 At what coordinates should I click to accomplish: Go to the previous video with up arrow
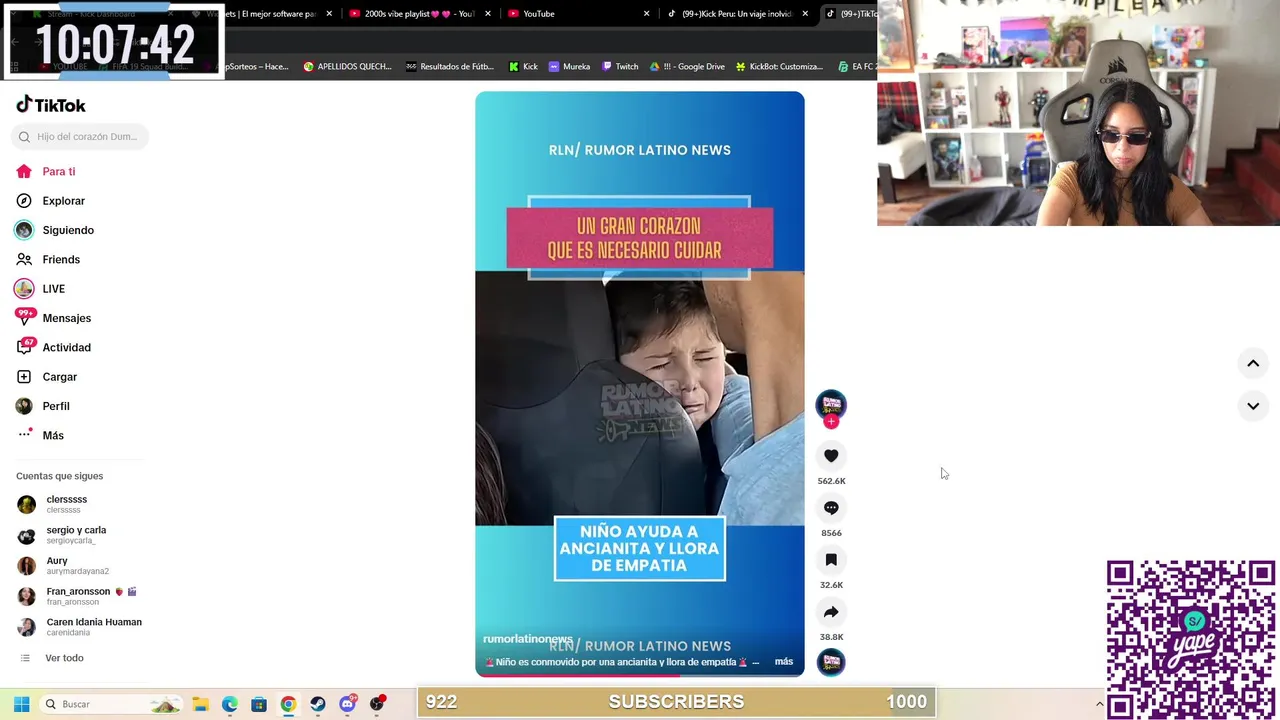click(x=1253, y=363)
